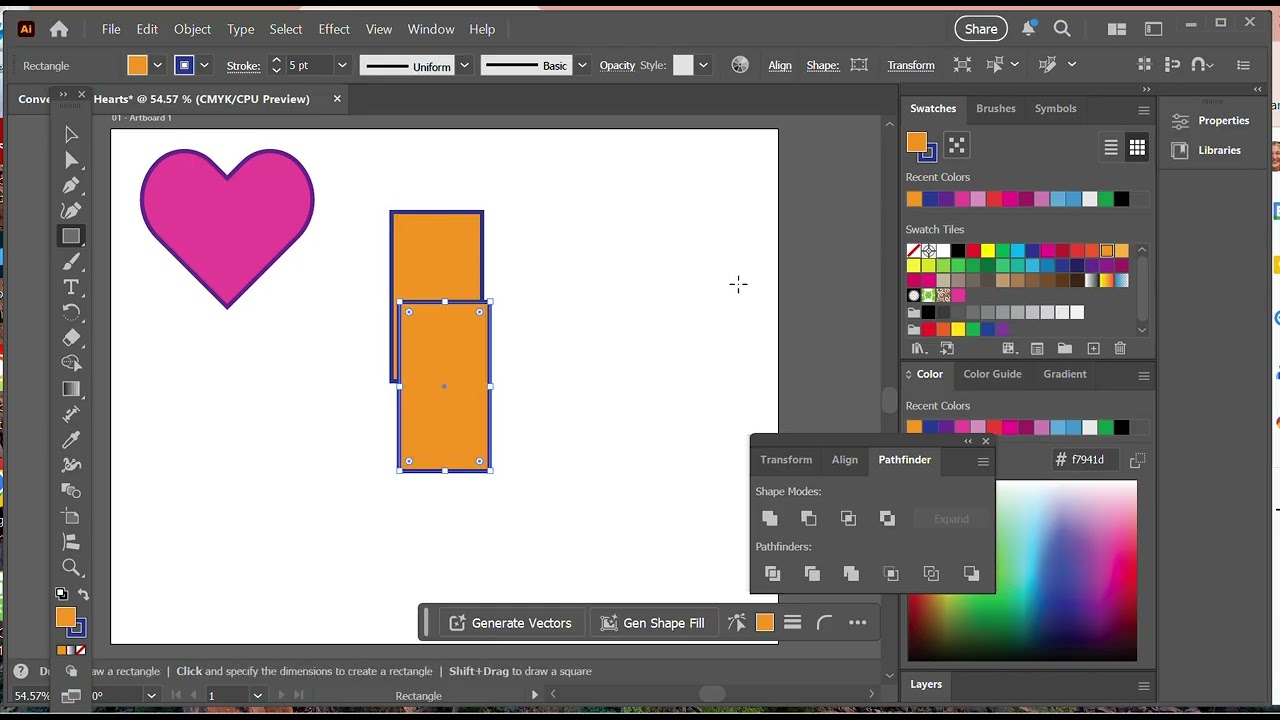This screenshot has height=720, width=1280.
Task: Select the Paintbrush tool
Action: tap(71, 262)
